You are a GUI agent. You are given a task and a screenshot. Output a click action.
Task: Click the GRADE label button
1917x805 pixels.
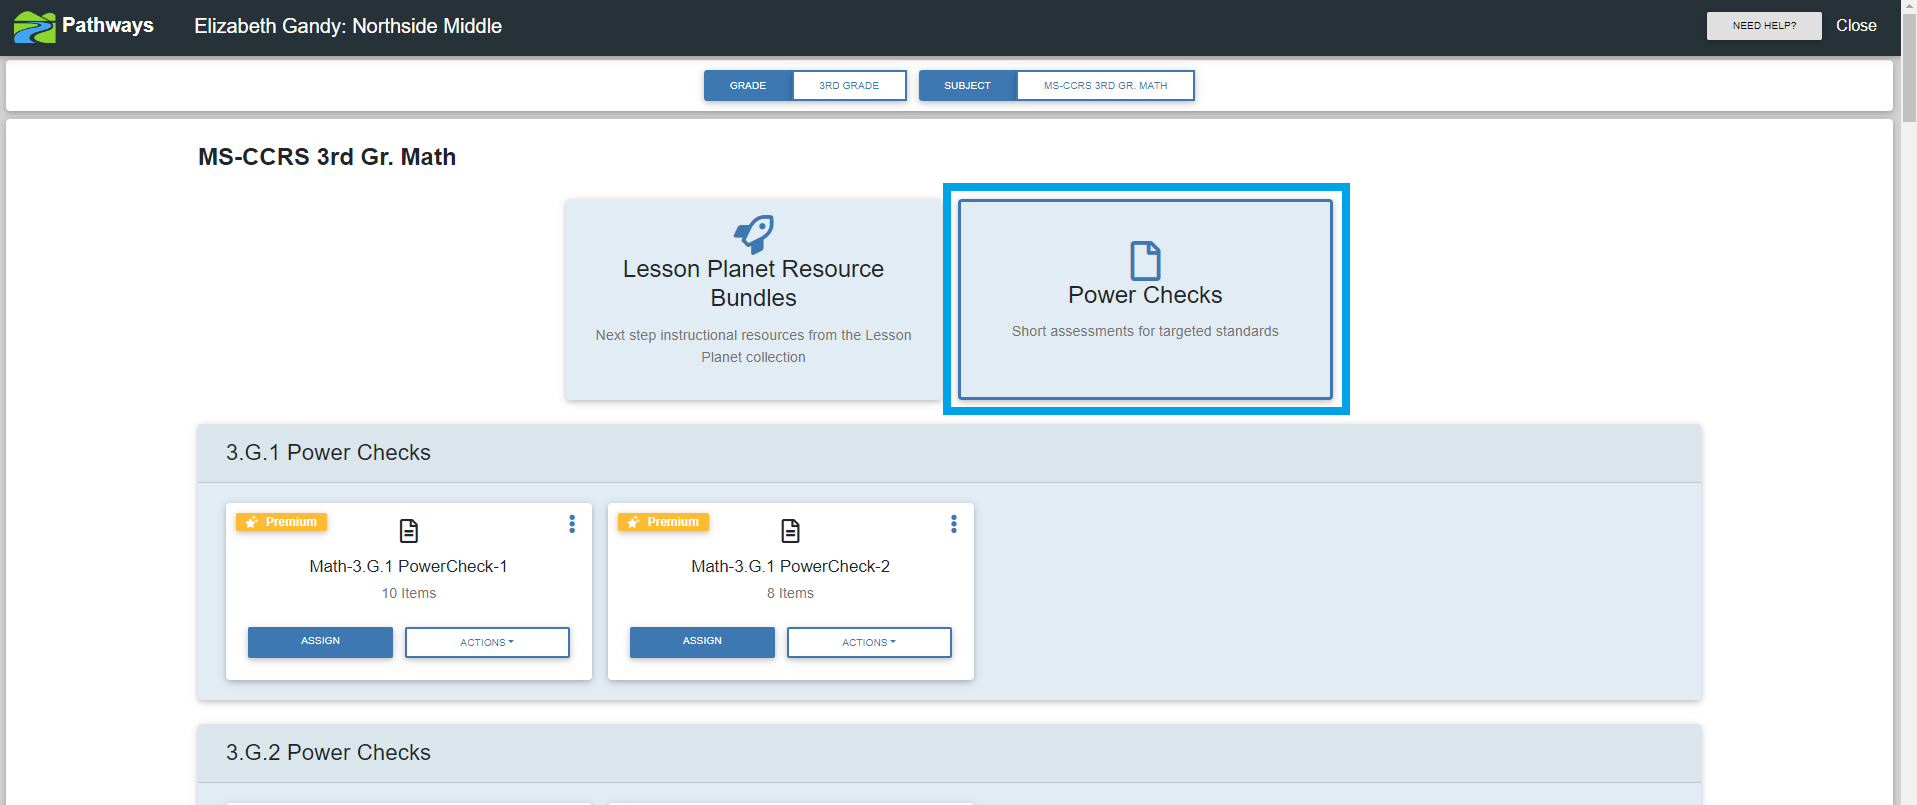pyautogui.click(x=748, y=86)
